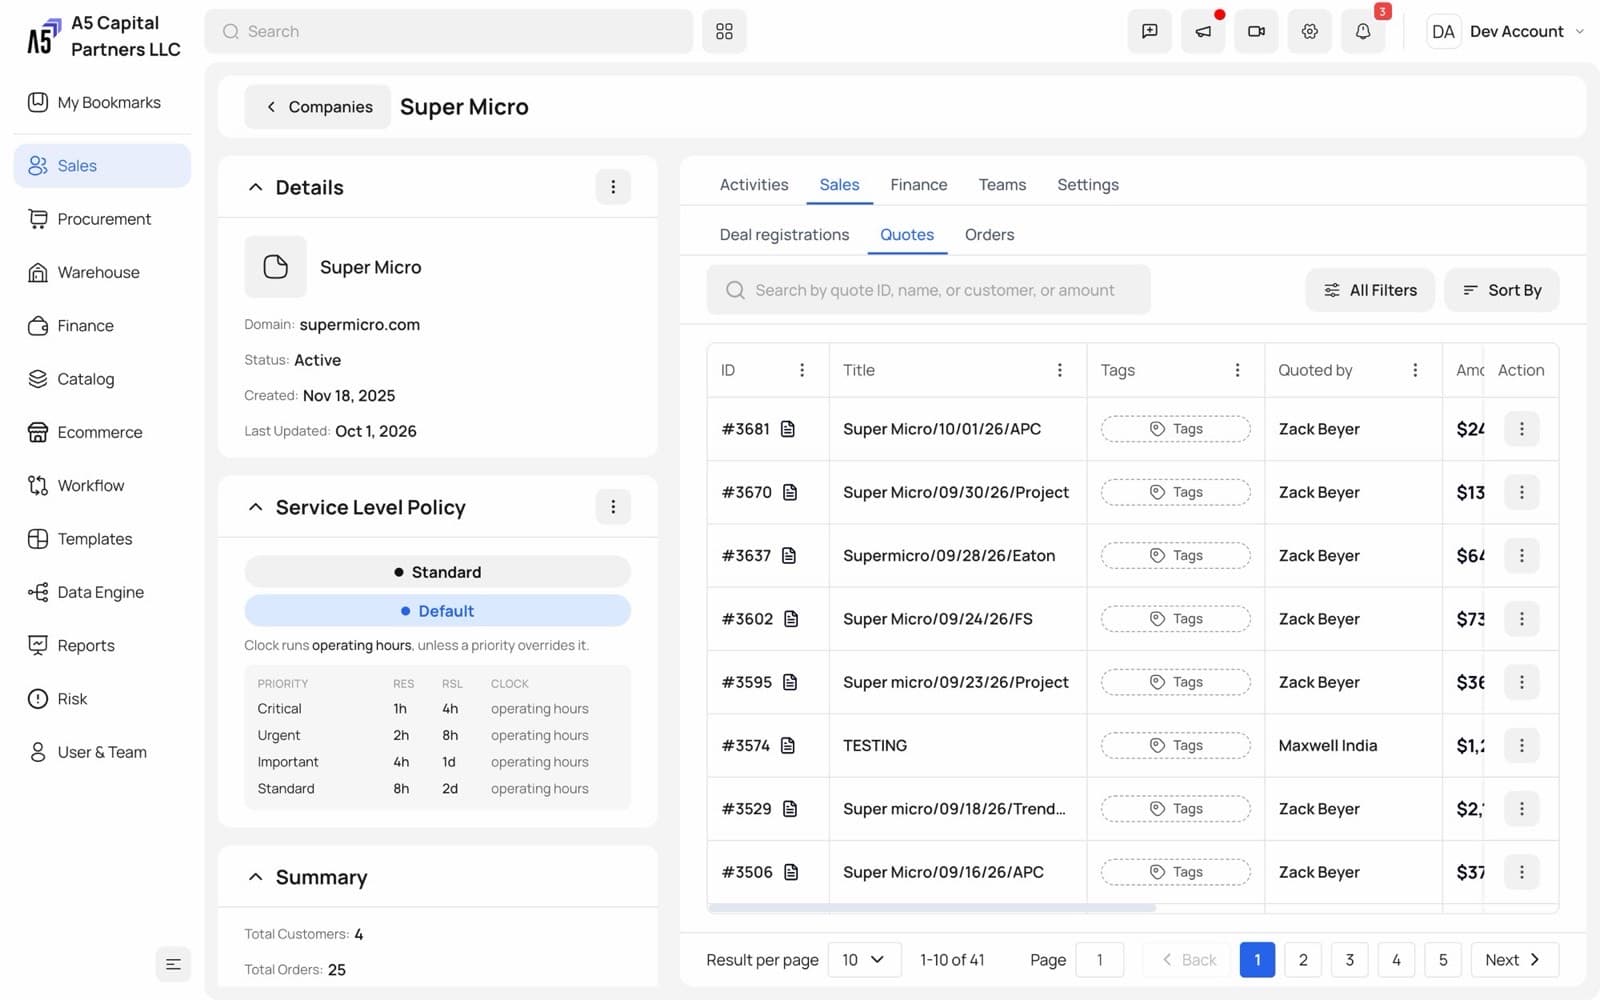Collapse the Details section
Image resolution: width=1600 pixels, height=1000 pixels.
(x=256, y=187)
